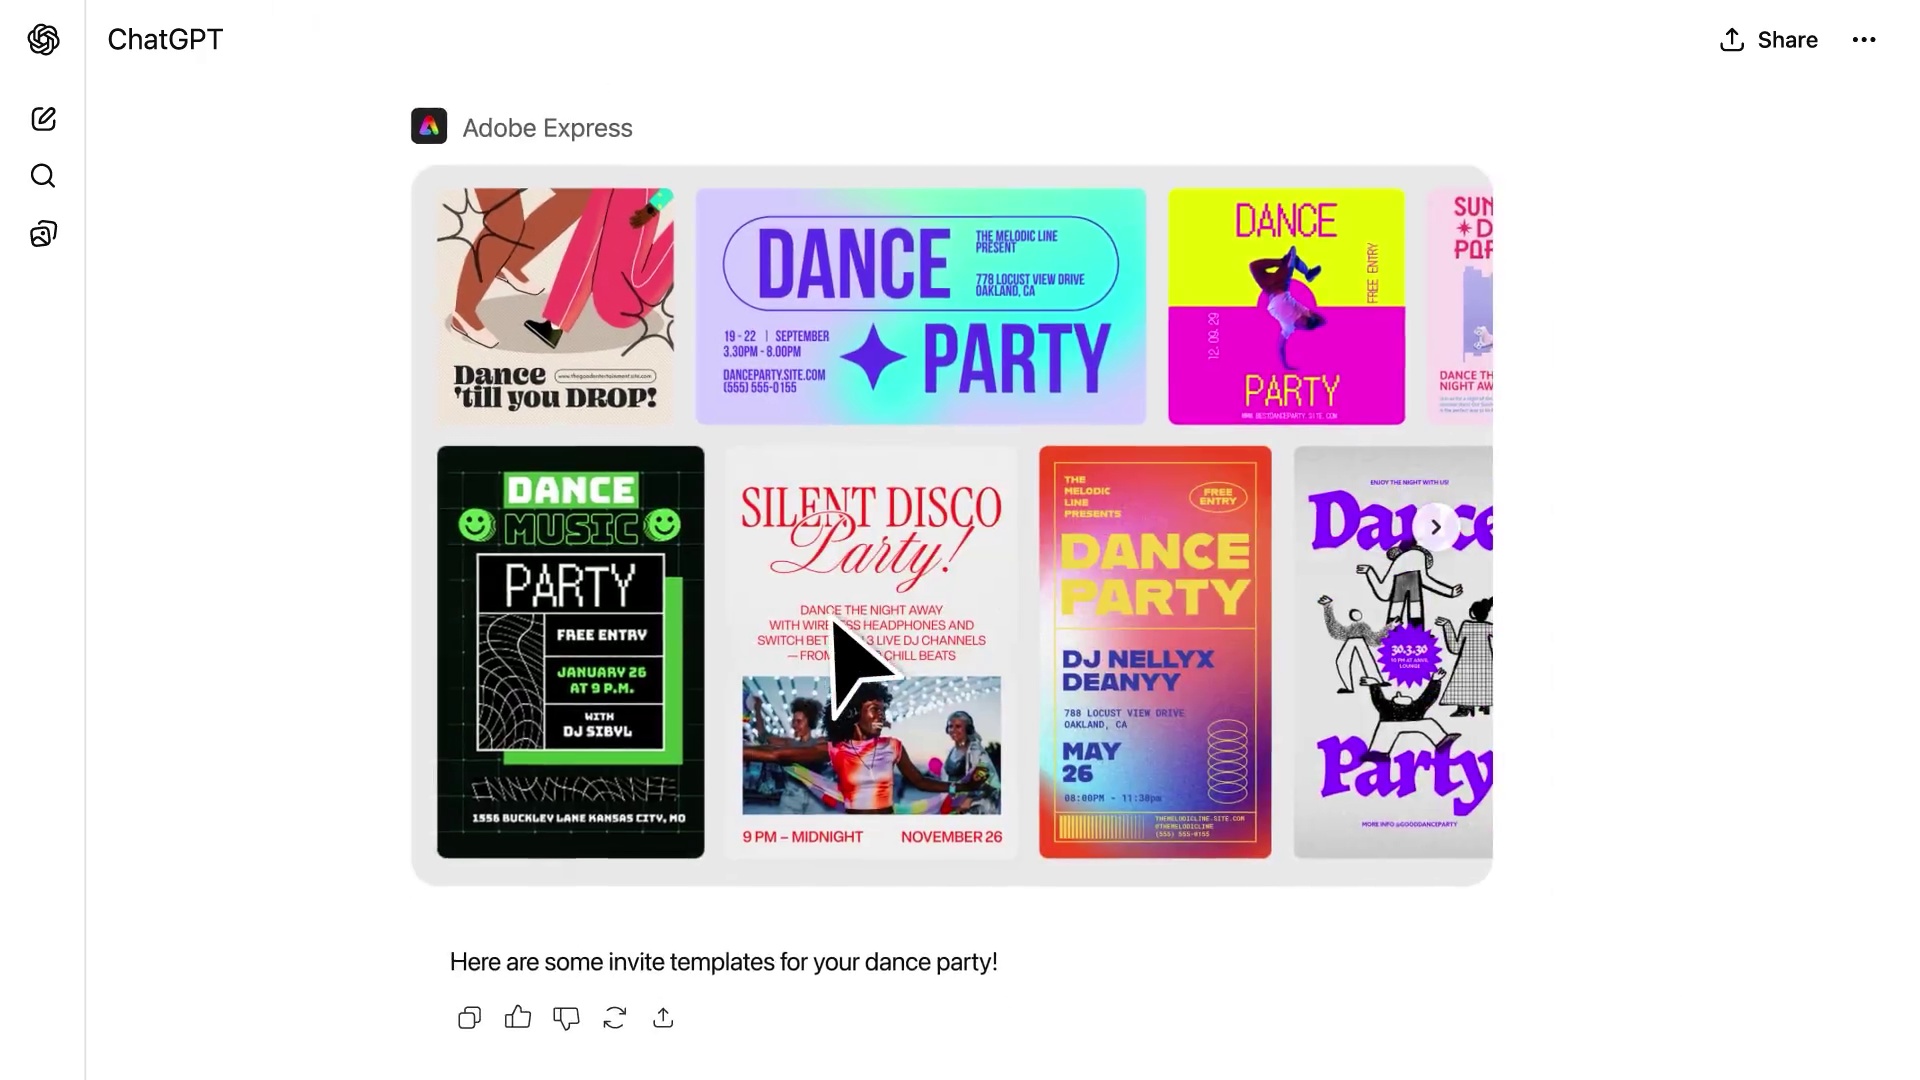Copy the response with copy icon

pyautogui.click(x=469, y=1018)
